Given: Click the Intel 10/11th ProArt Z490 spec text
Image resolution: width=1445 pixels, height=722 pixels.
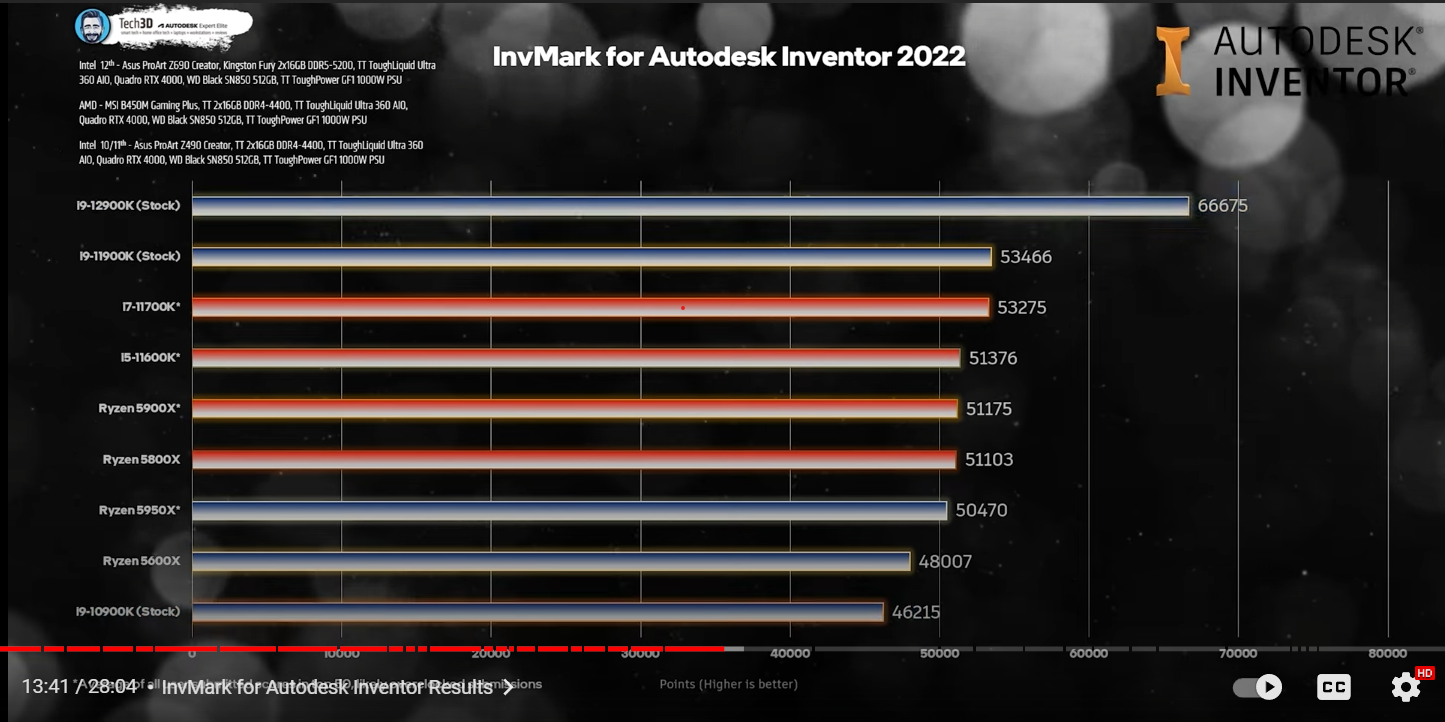Looking at the screenshot, I should coord(251,152).
